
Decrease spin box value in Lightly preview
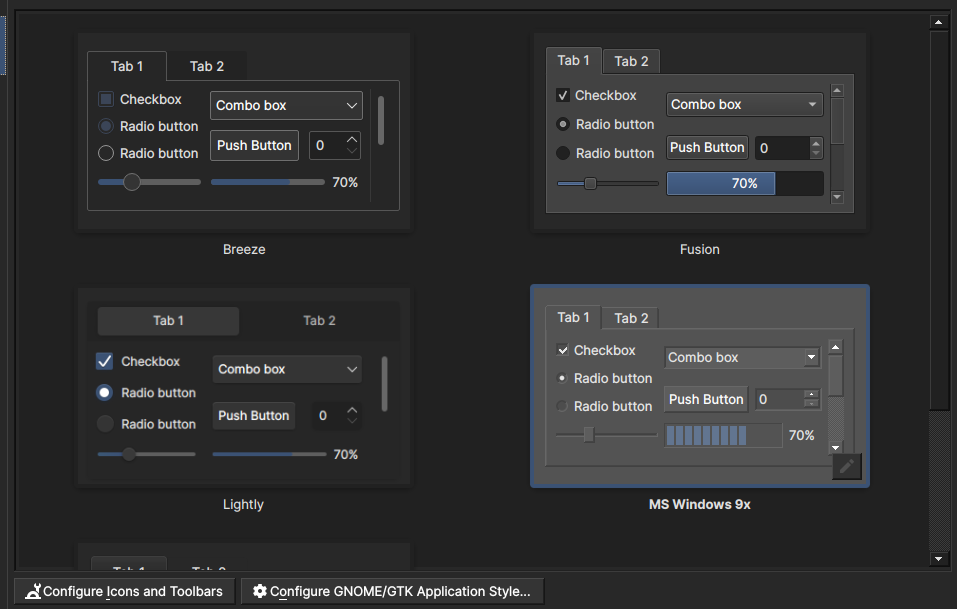point(352,420)
